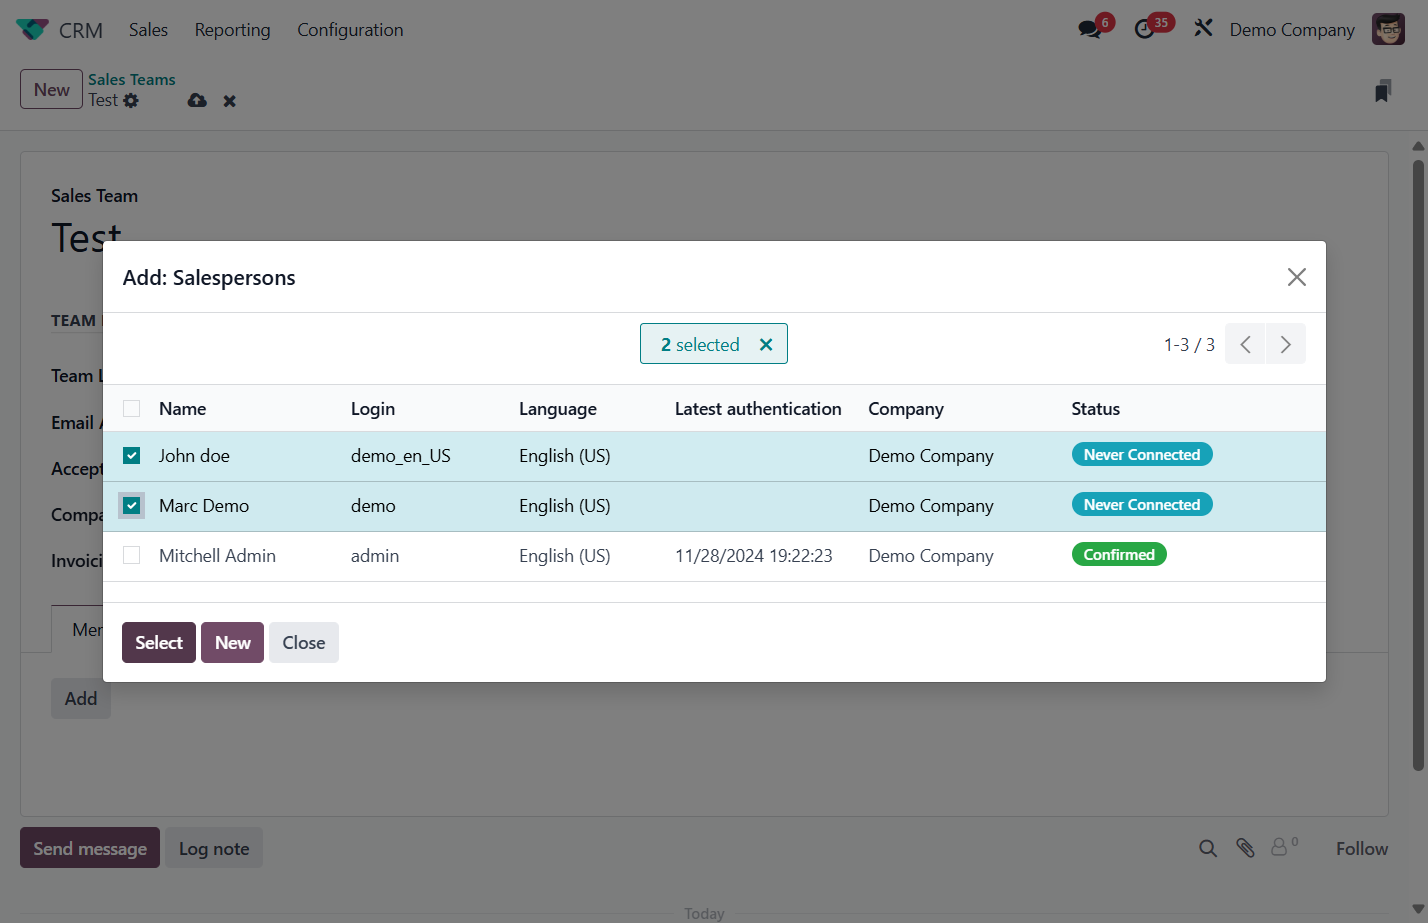This screenshot has width=1428, height=923.
Task: Discard changes with the X icon near Test
Action: tap(230, 101)
